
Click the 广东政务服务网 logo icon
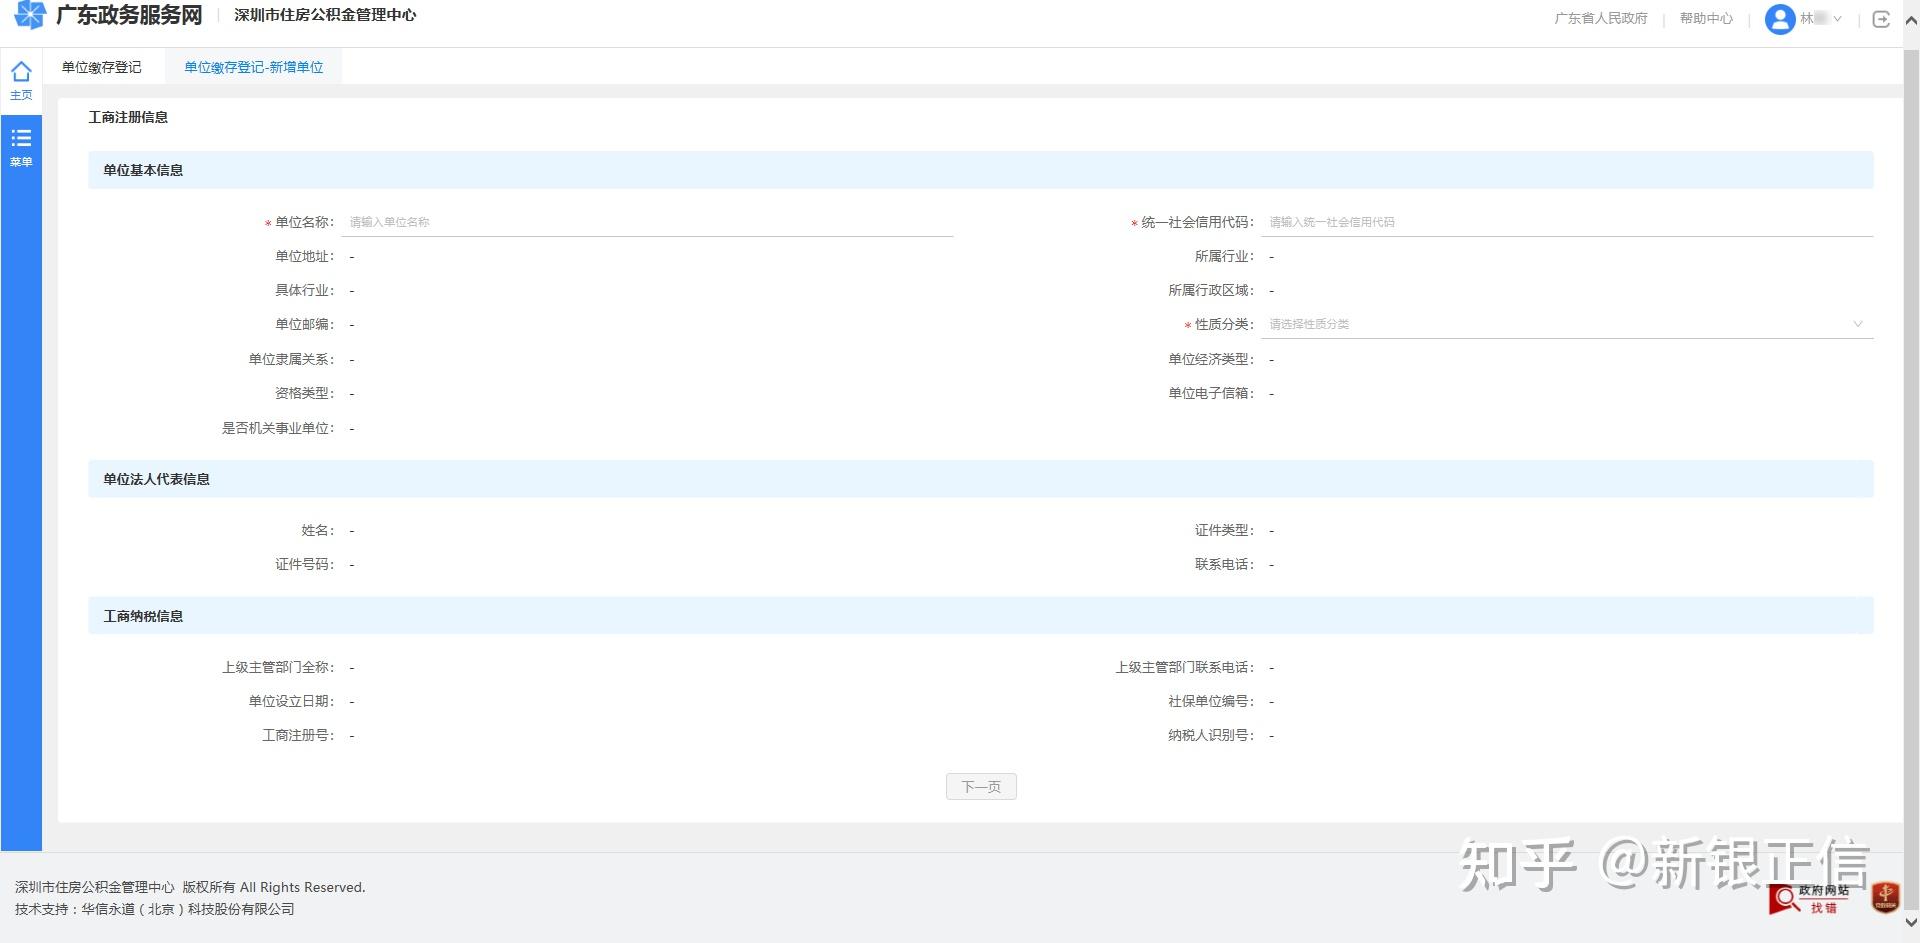pos(30,15)
